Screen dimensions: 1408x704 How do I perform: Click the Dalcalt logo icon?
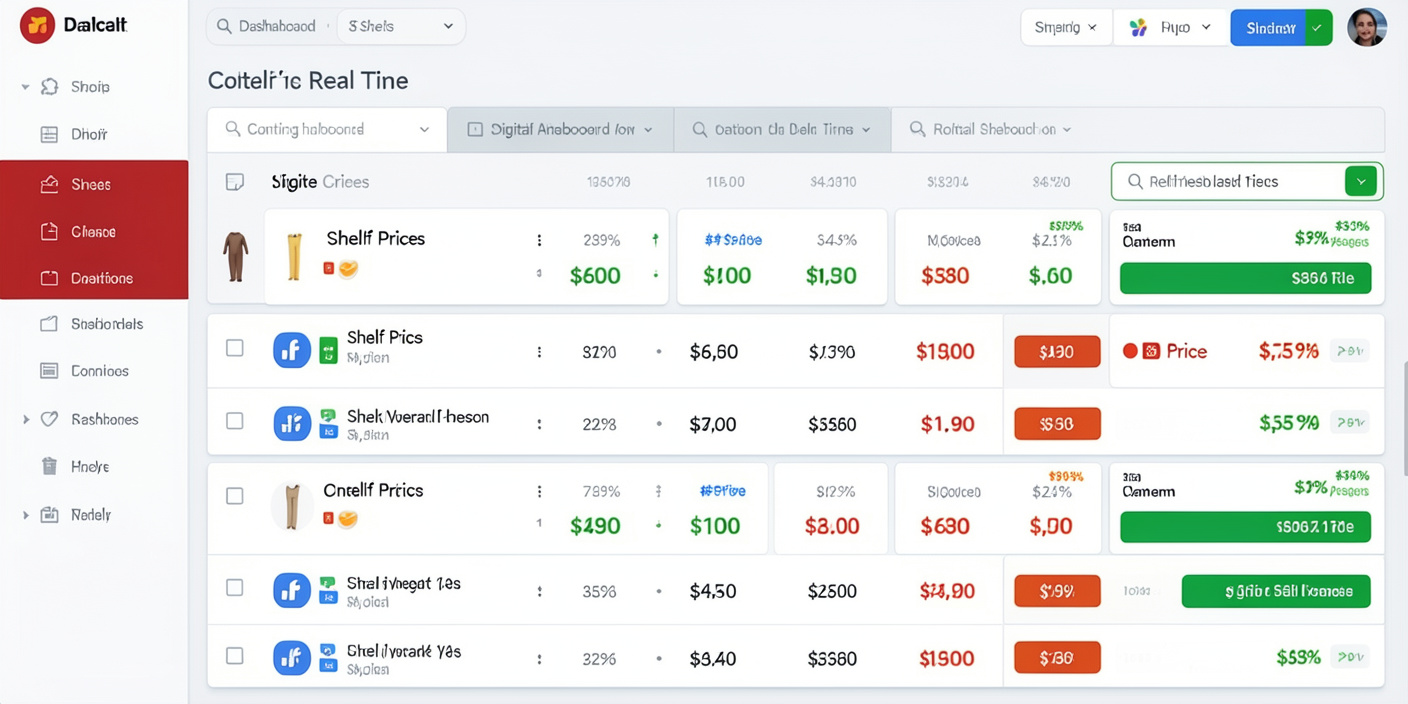(37, 26)
